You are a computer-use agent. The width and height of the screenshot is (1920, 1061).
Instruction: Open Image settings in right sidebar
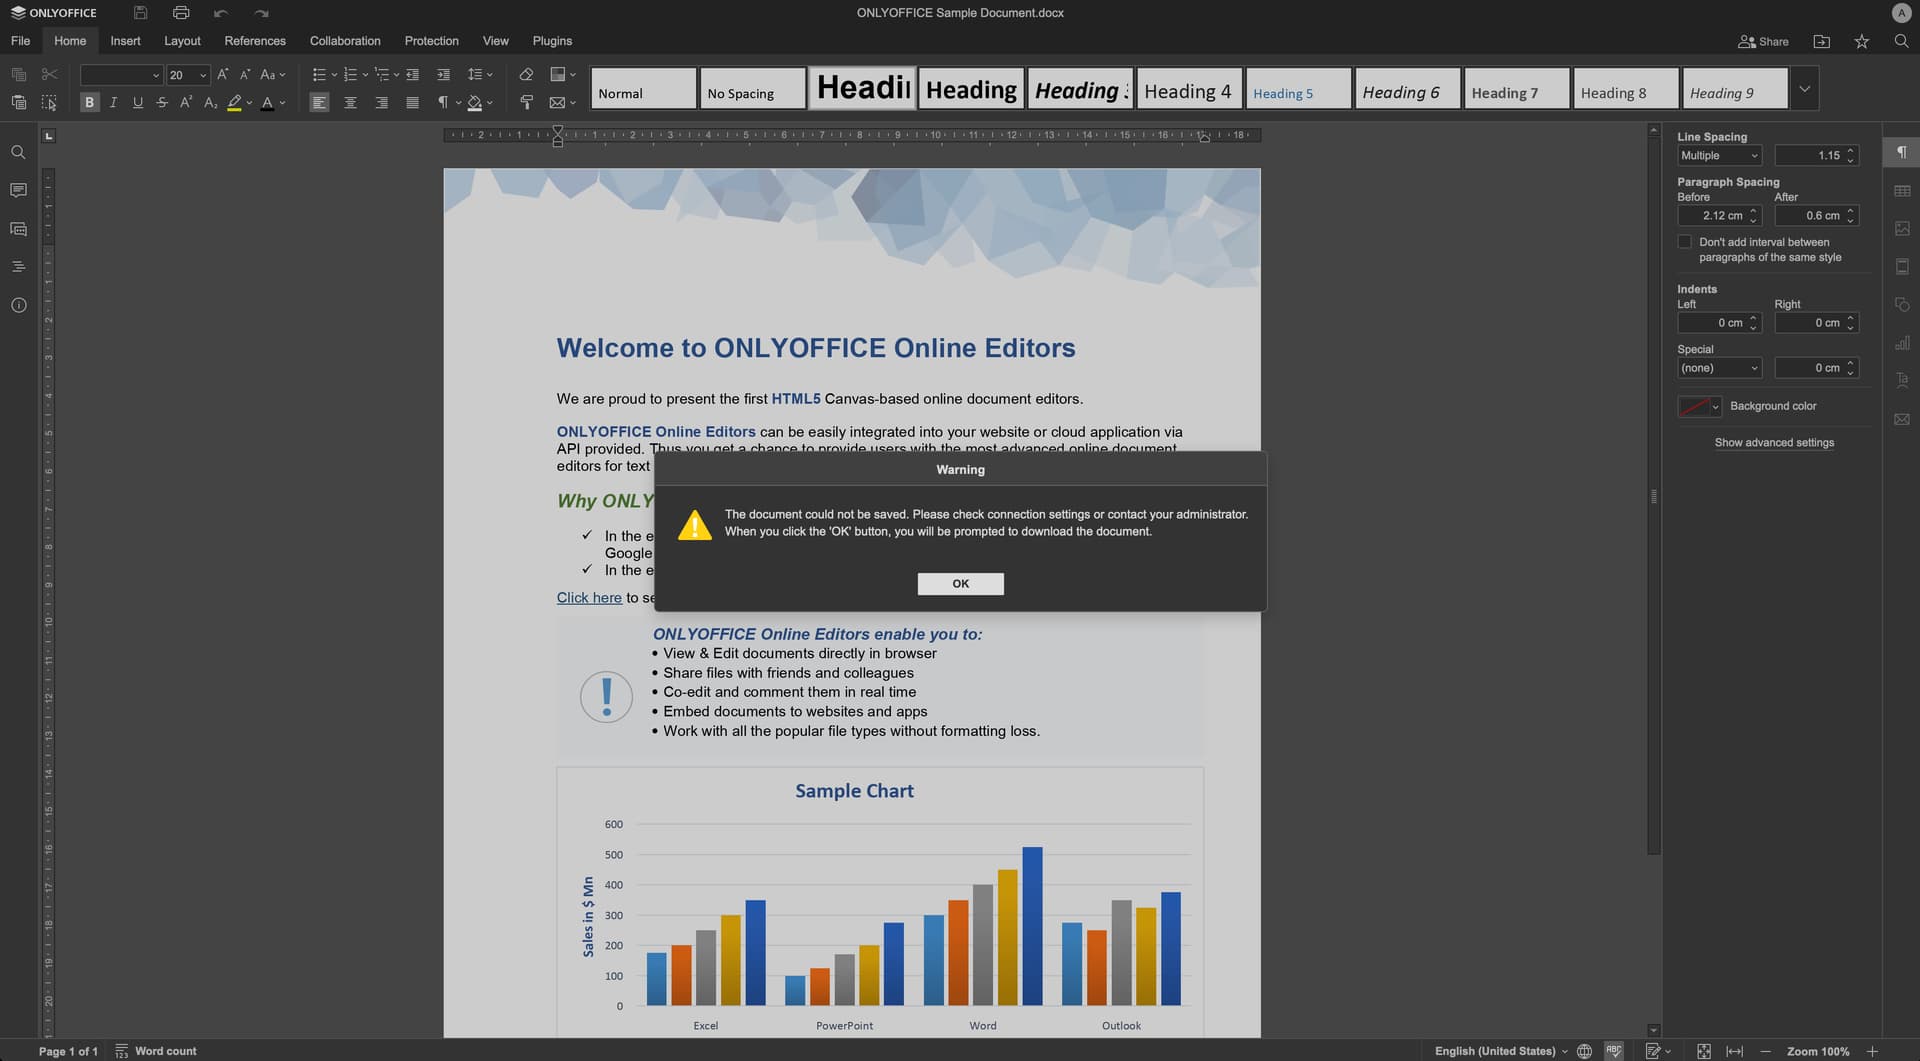click(x=1902, y=228)
